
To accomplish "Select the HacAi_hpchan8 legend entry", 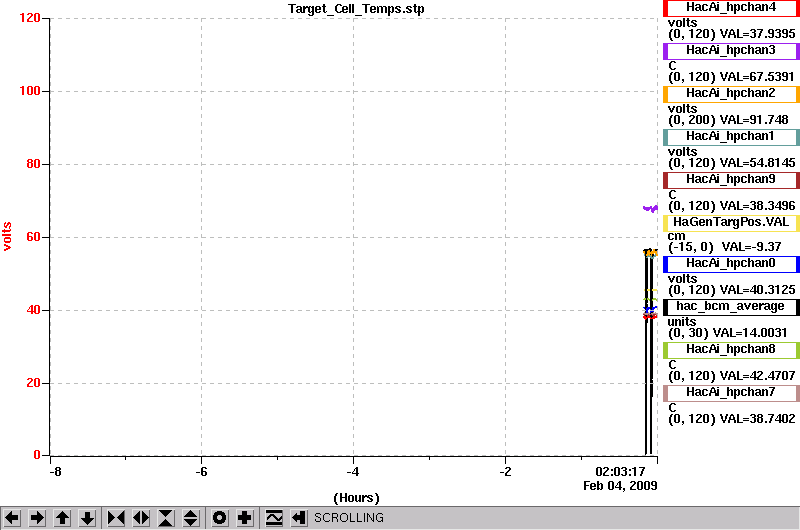I will 731,350.
